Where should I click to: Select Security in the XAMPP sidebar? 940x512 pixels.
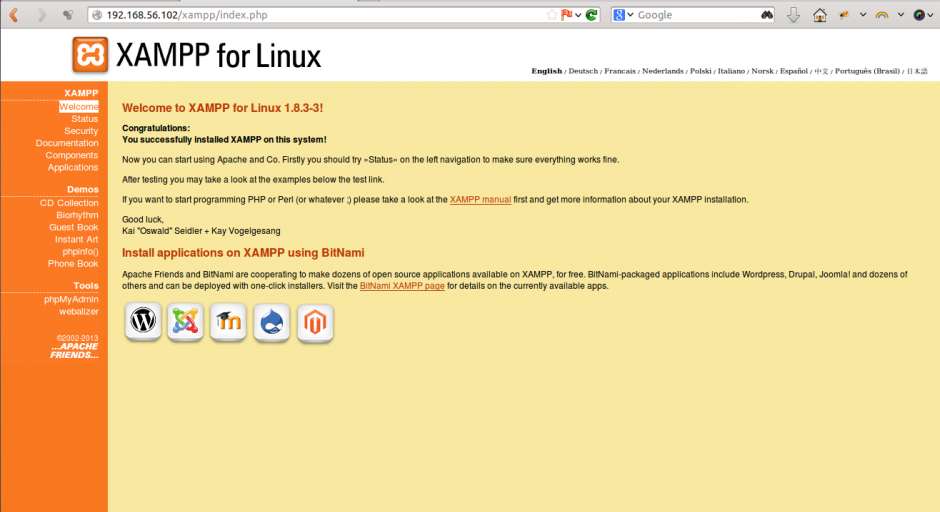(x=81, y=131)
